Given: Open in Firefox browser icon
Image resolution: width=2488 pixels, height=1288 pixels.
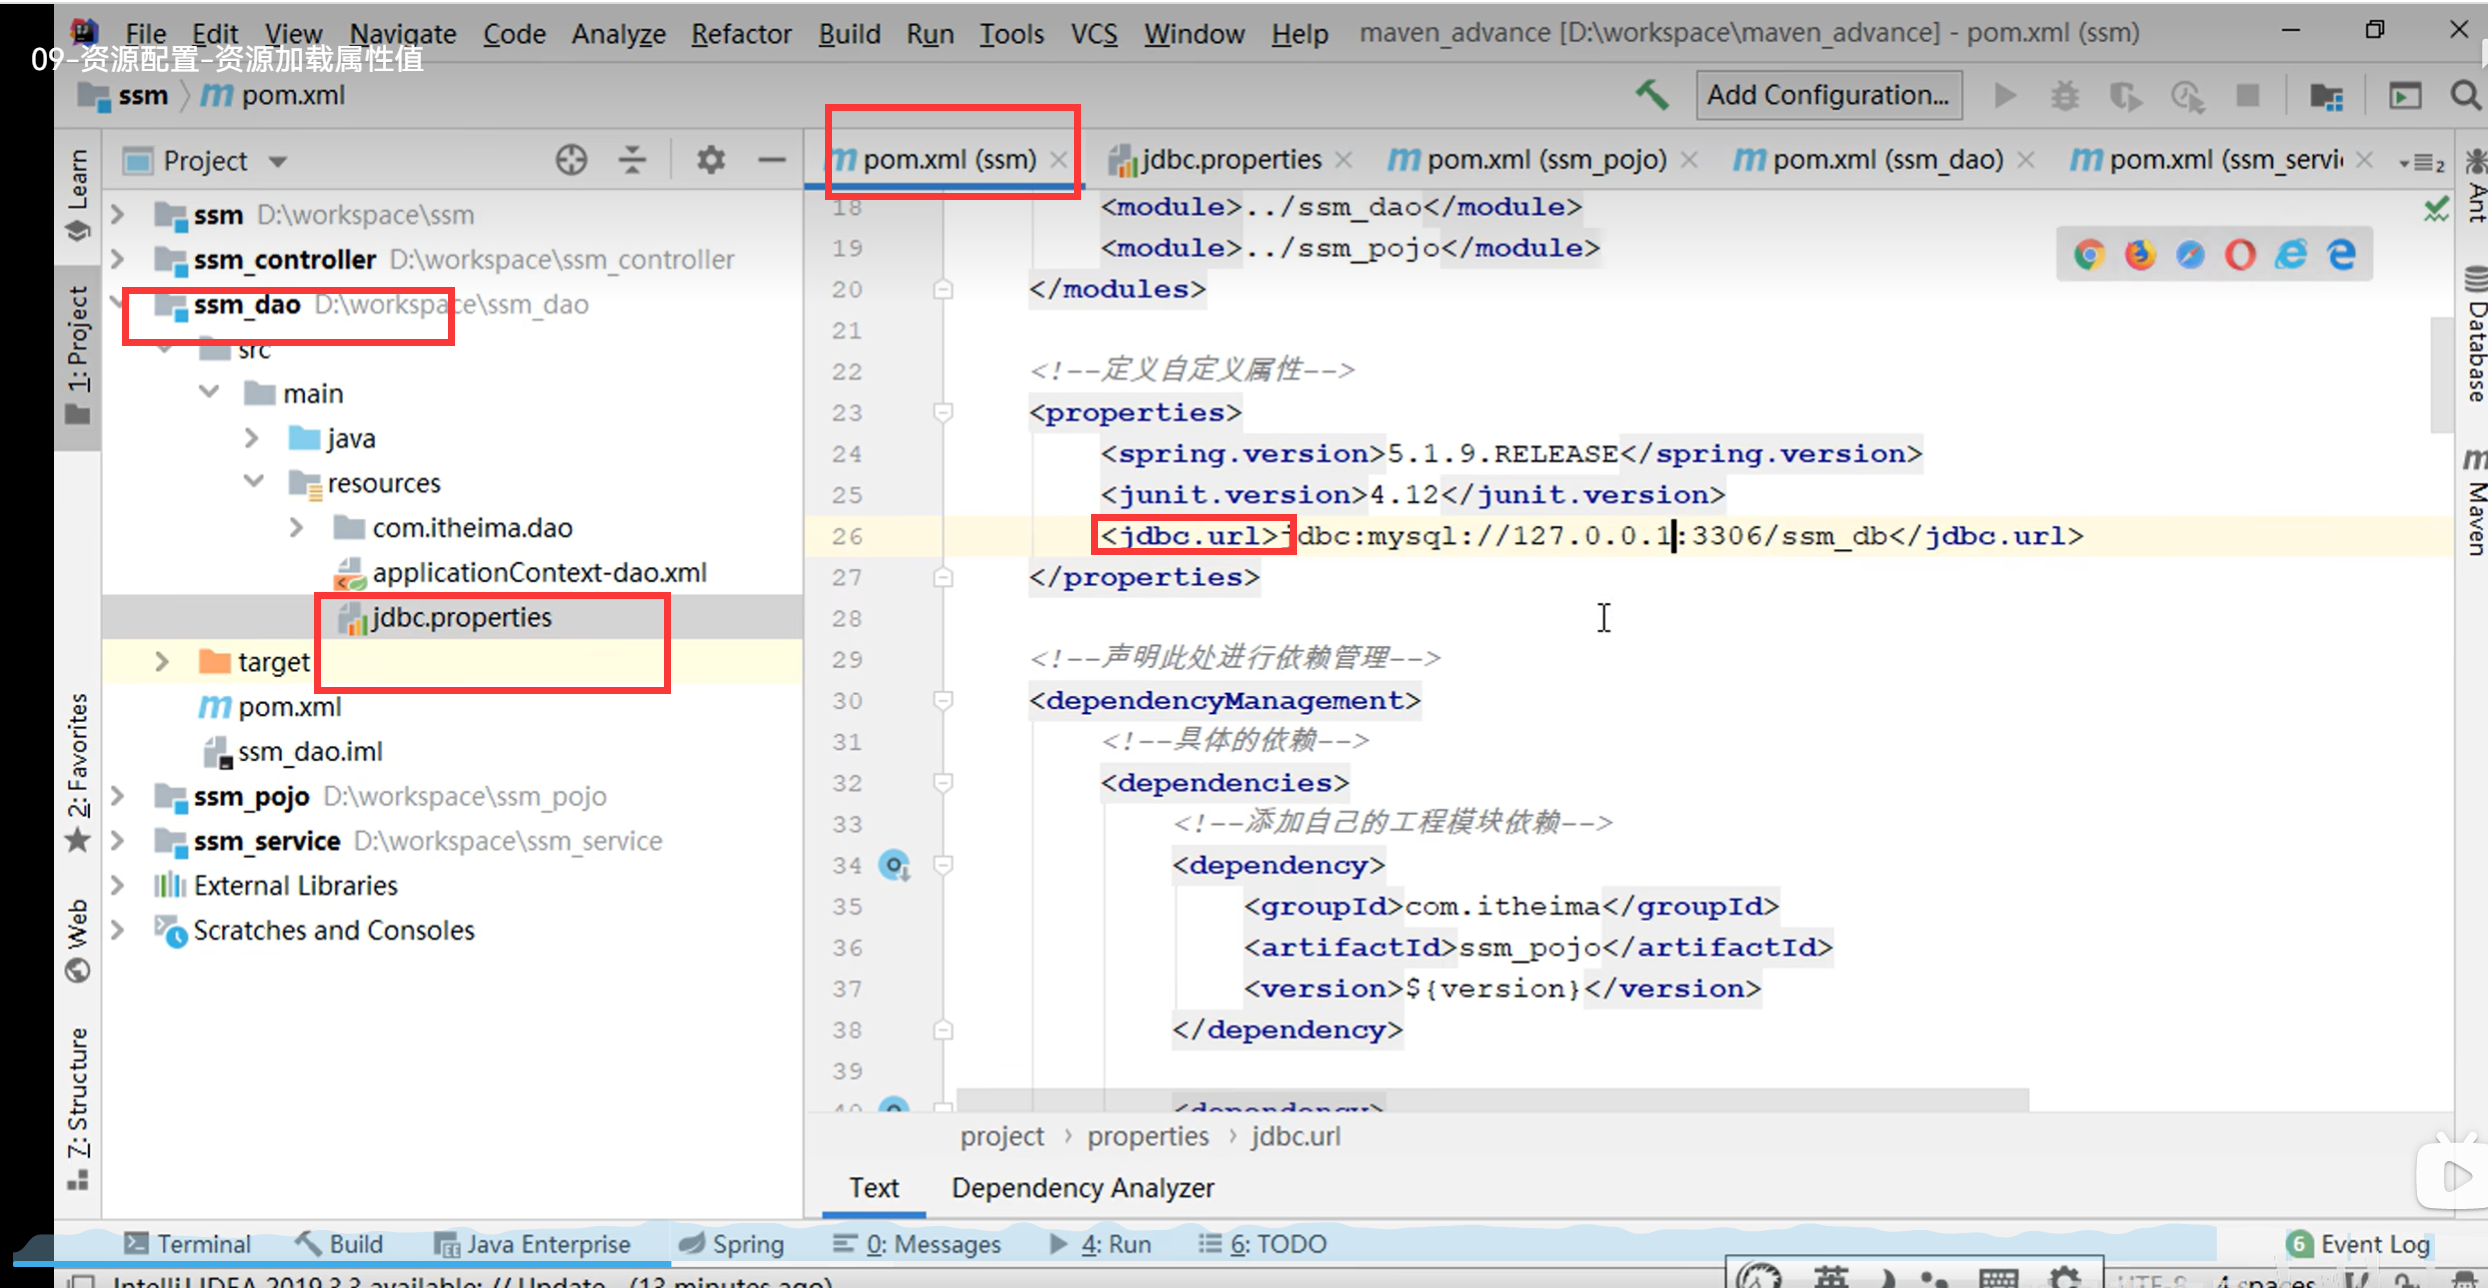Looking at the screenshot, I should (2140, 255).
